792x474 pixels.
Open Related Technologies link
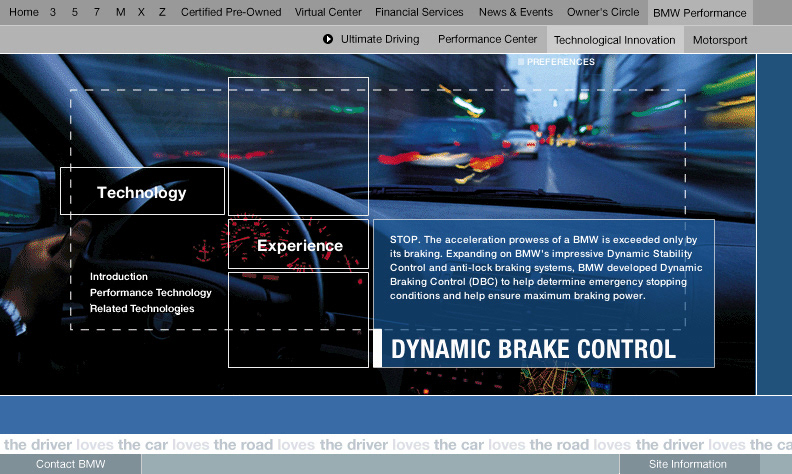point(142,309)
